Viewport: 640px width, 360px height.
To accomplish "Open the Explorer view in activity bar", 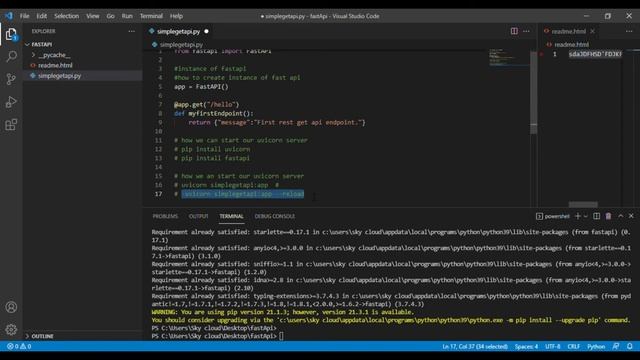I will 11,34.
